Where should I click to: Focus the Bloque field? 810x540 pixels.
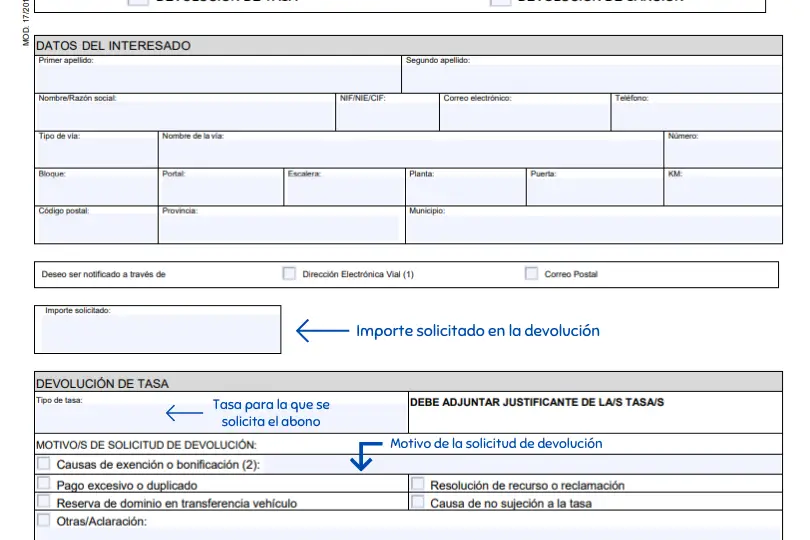pos(97,191)
